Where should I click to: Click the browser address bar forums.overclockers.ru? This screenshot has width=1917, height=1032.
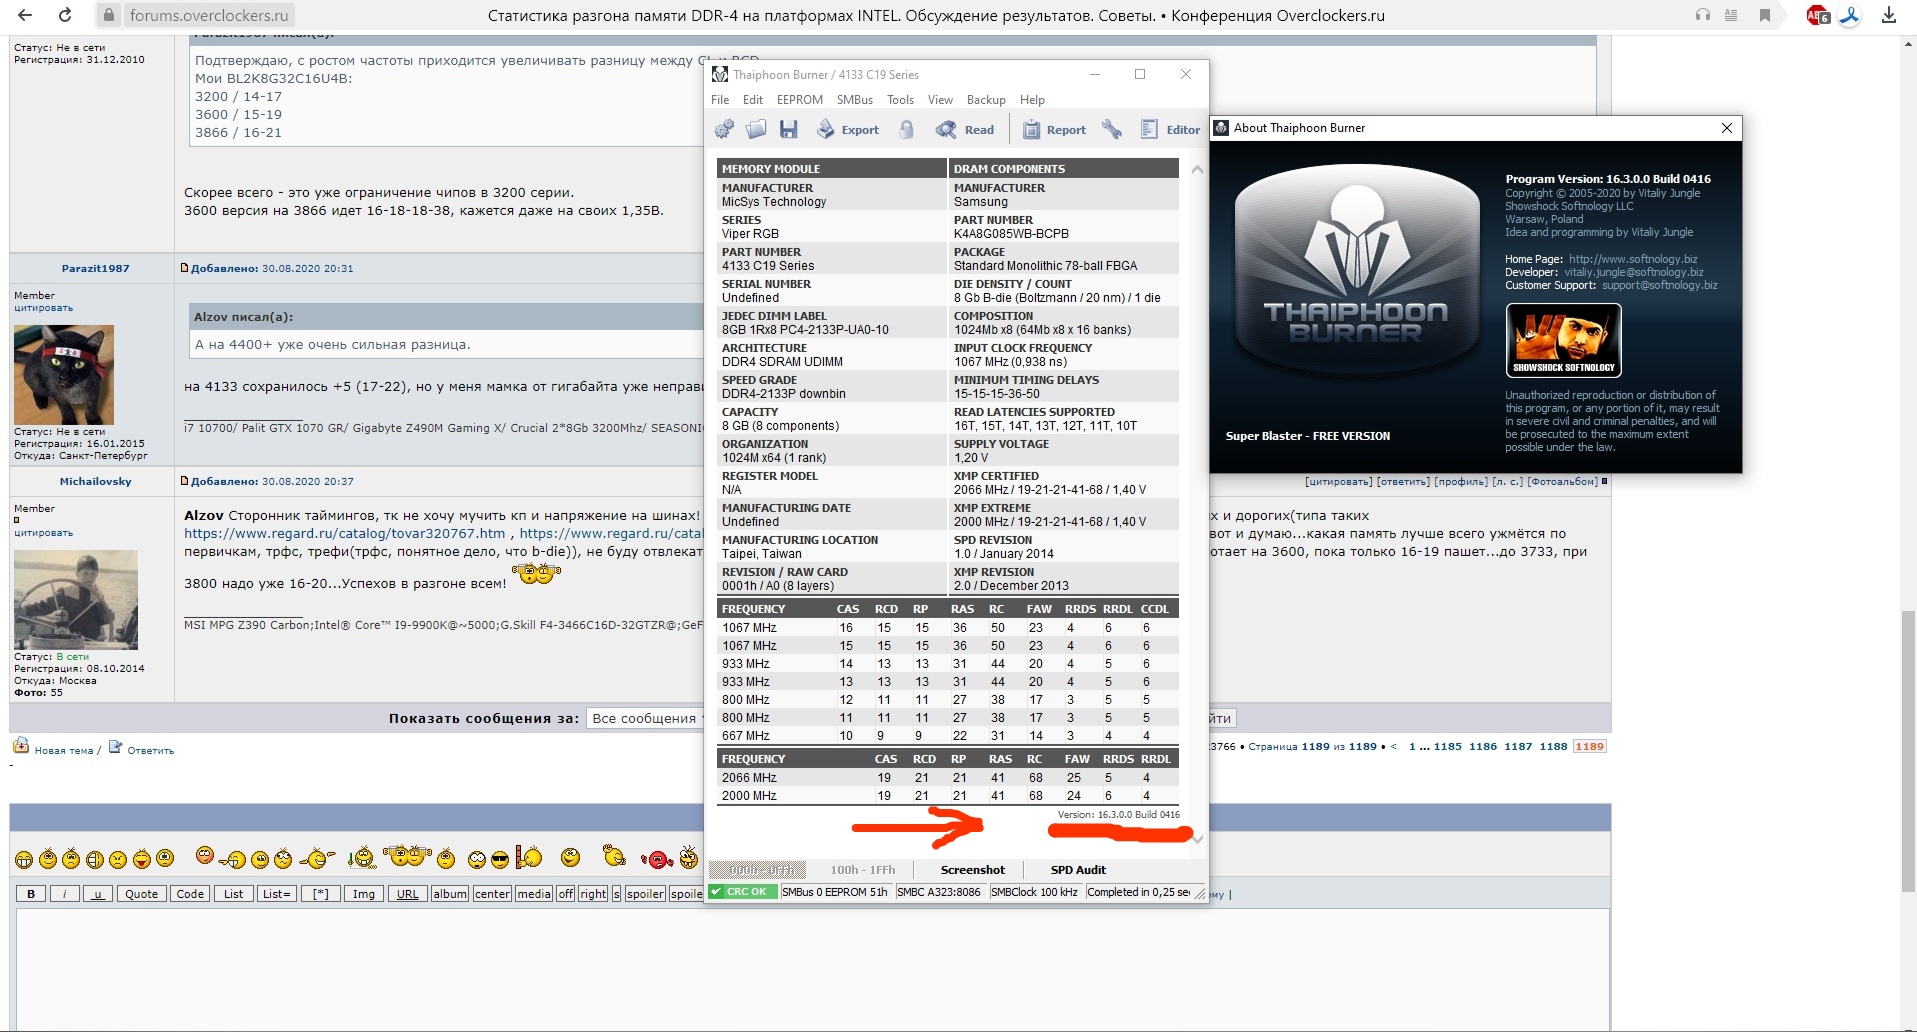(209, 15)
